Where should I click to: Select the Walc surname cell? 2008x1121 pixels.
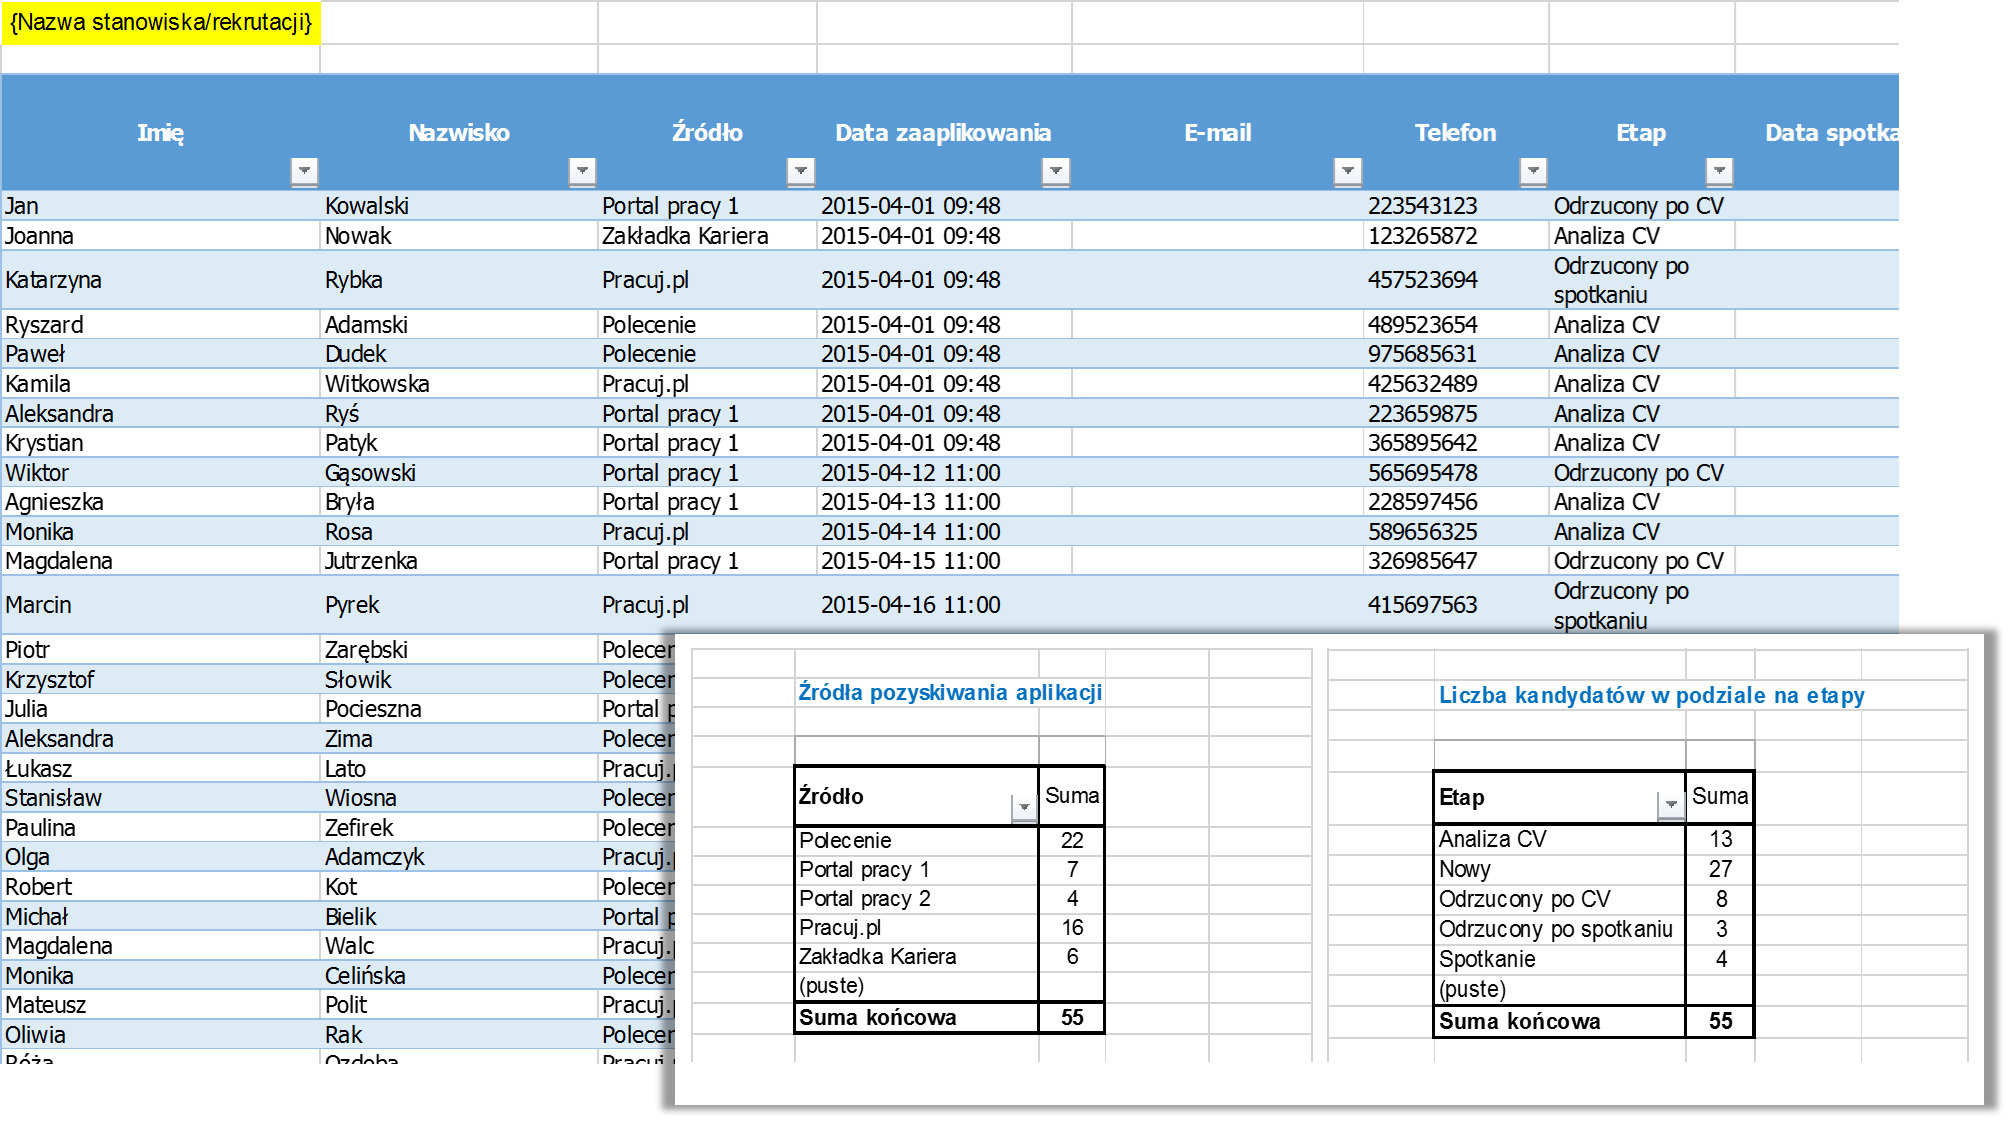(x=459, y=946)
